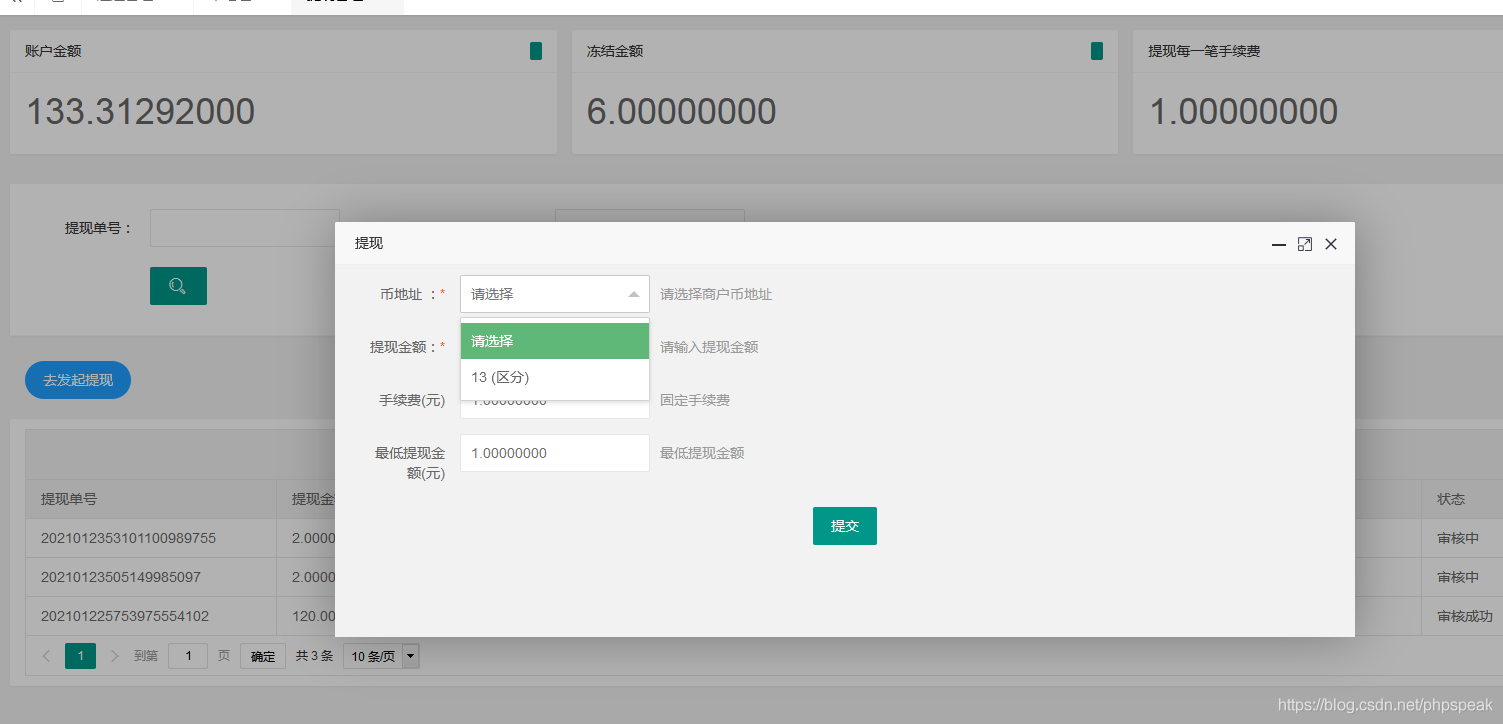Click the account amount 133.31292000

tap(140, 111)
